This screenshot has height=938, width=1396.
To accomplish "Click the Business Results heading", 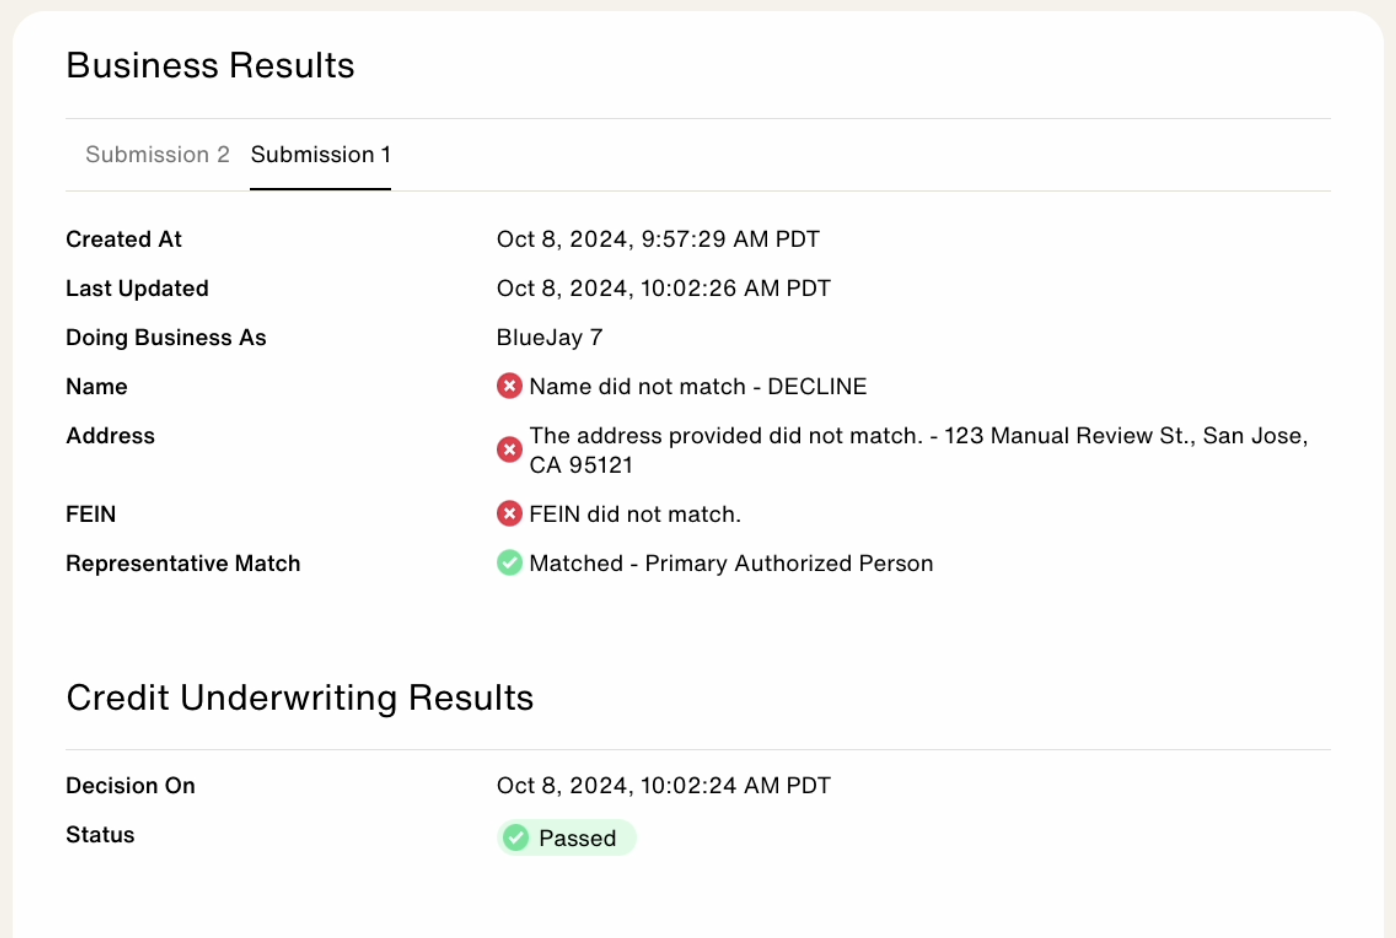I will pos(210,66).
